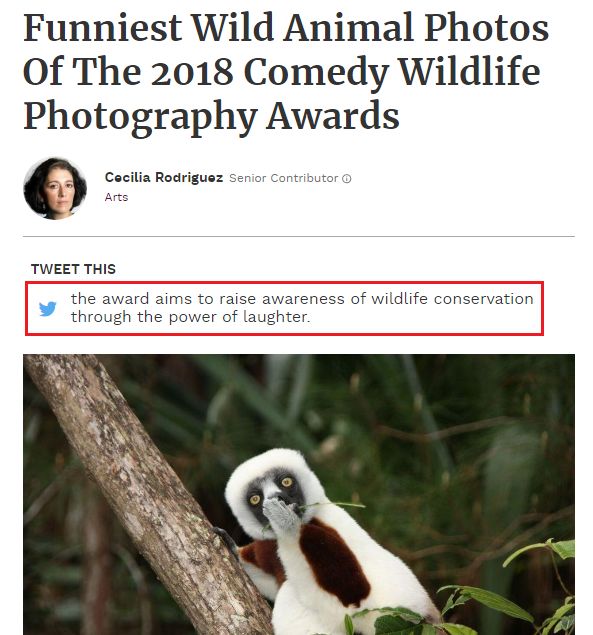The height and width of the screenshot is (635, 593).
Task: Open the Cecilia Rodriguez author link
Action: [x=164, y=177]
